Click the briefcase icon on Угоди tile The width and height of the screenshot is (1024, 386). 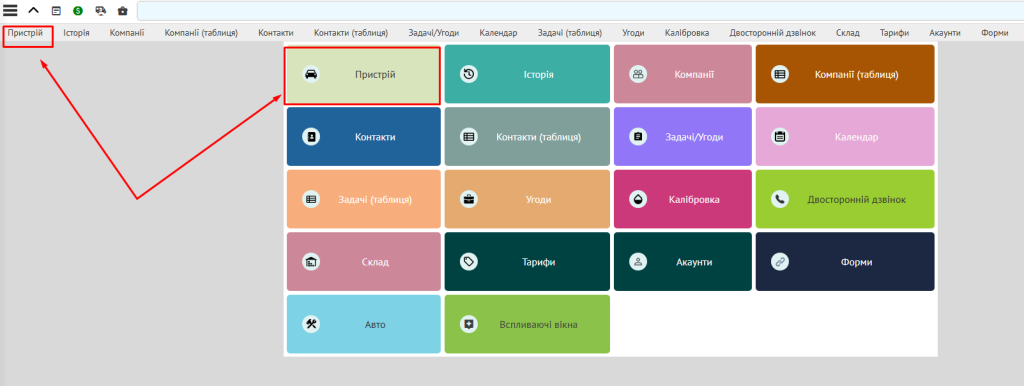pyautogui.click(x=469, y=199)
